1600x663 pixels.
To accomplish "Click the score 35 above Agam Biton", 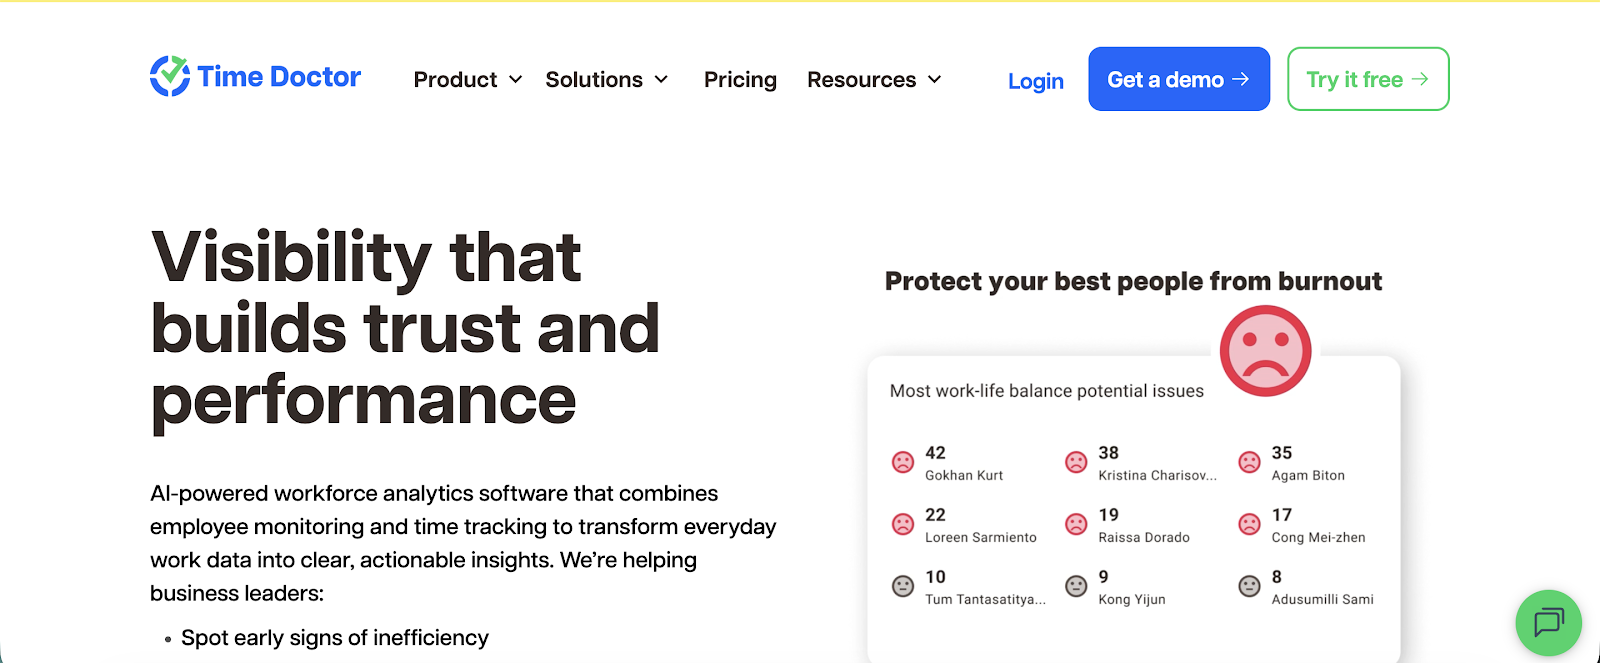I will (x=1282, y=453).
